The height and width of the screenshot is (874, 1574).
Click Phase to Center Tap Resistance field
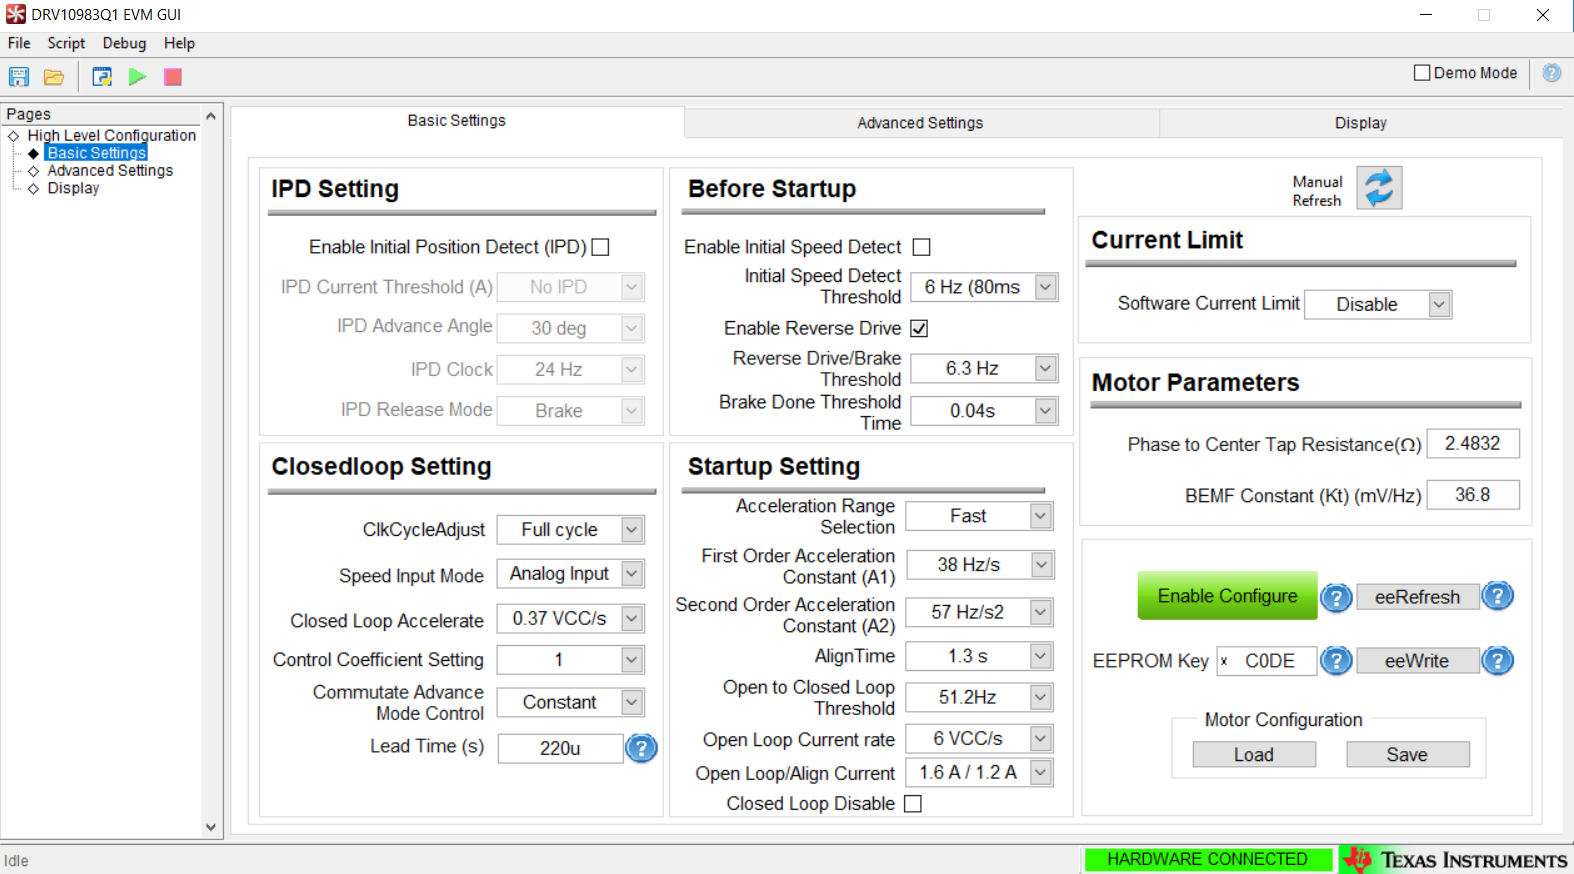[1473, 444]
